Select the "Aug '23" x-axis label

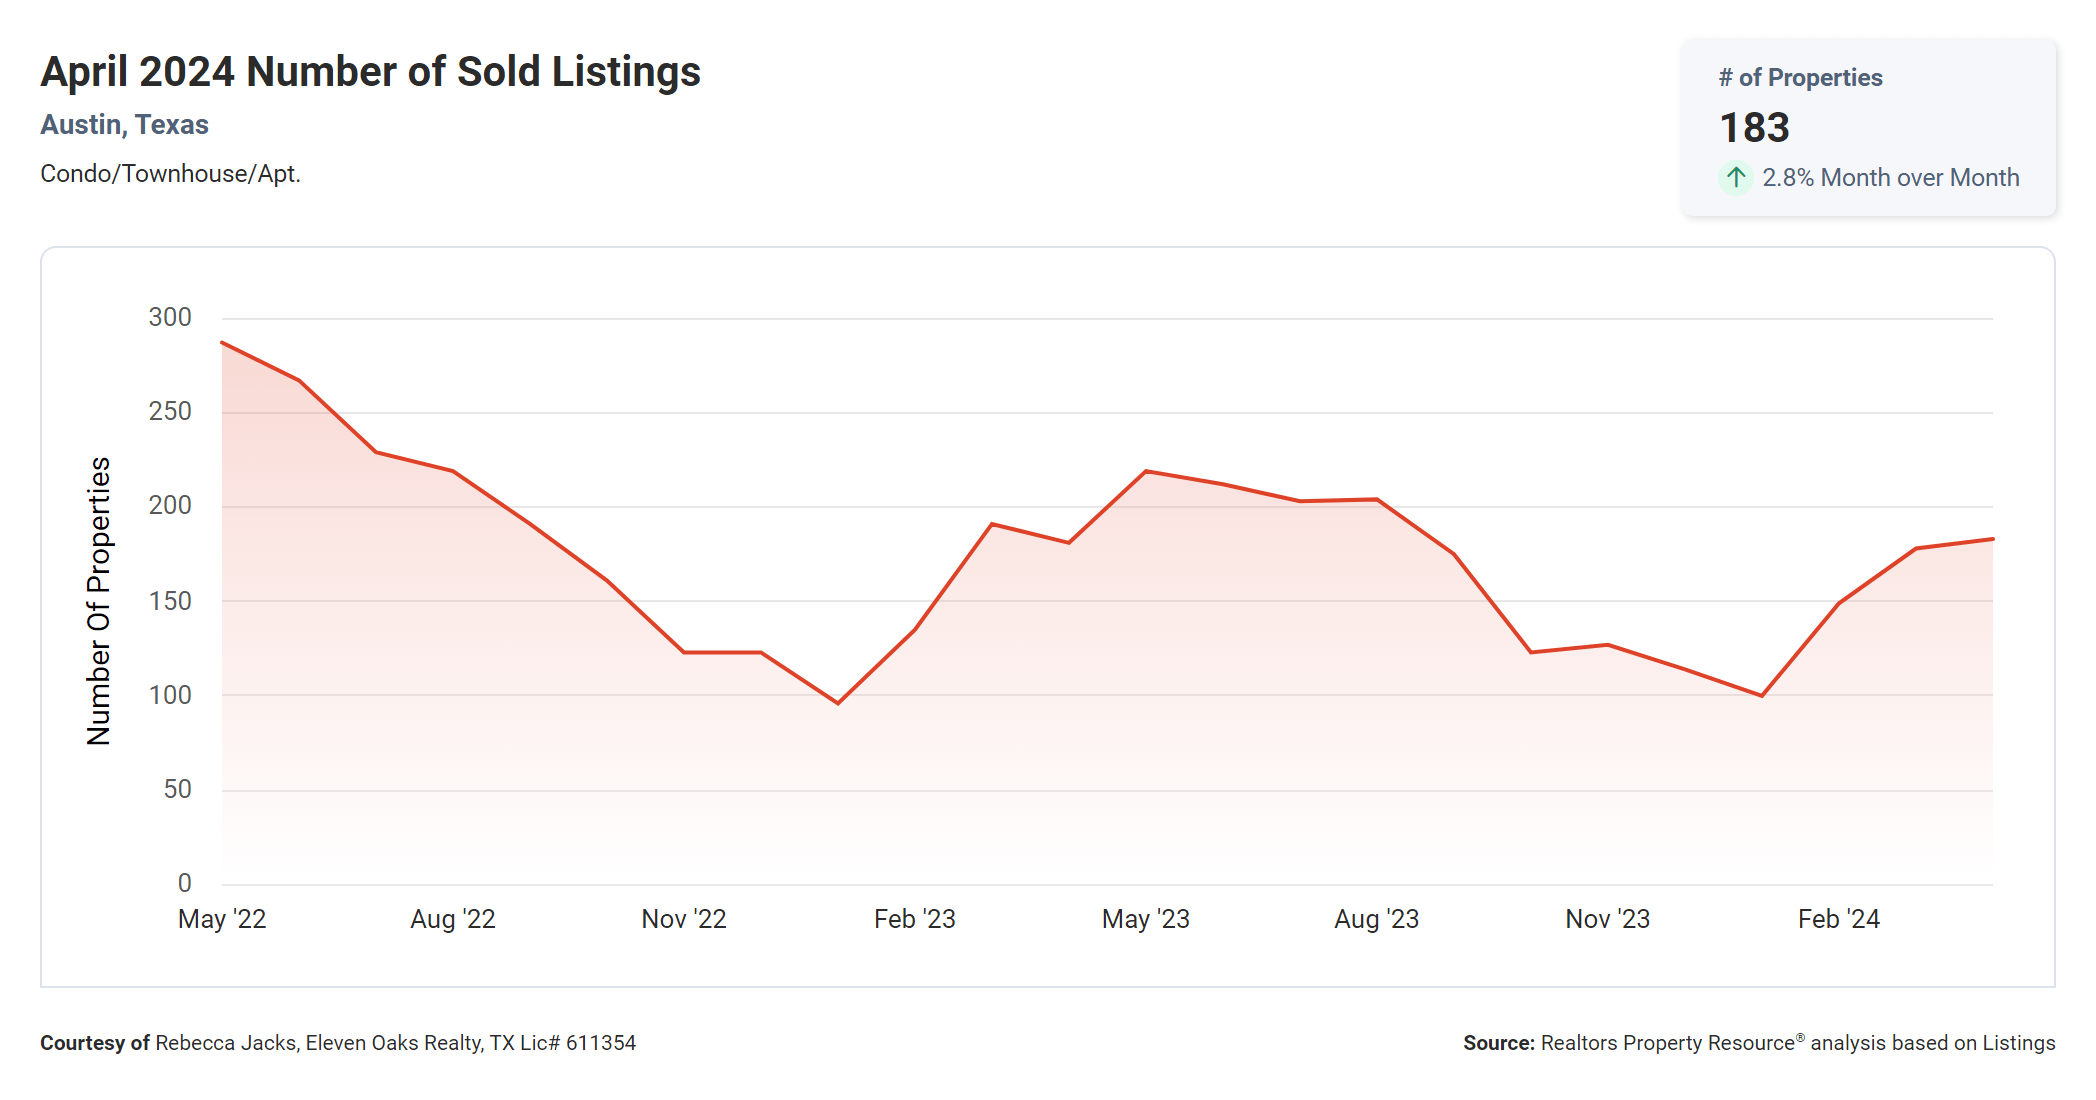click(x=1377, y=919)
